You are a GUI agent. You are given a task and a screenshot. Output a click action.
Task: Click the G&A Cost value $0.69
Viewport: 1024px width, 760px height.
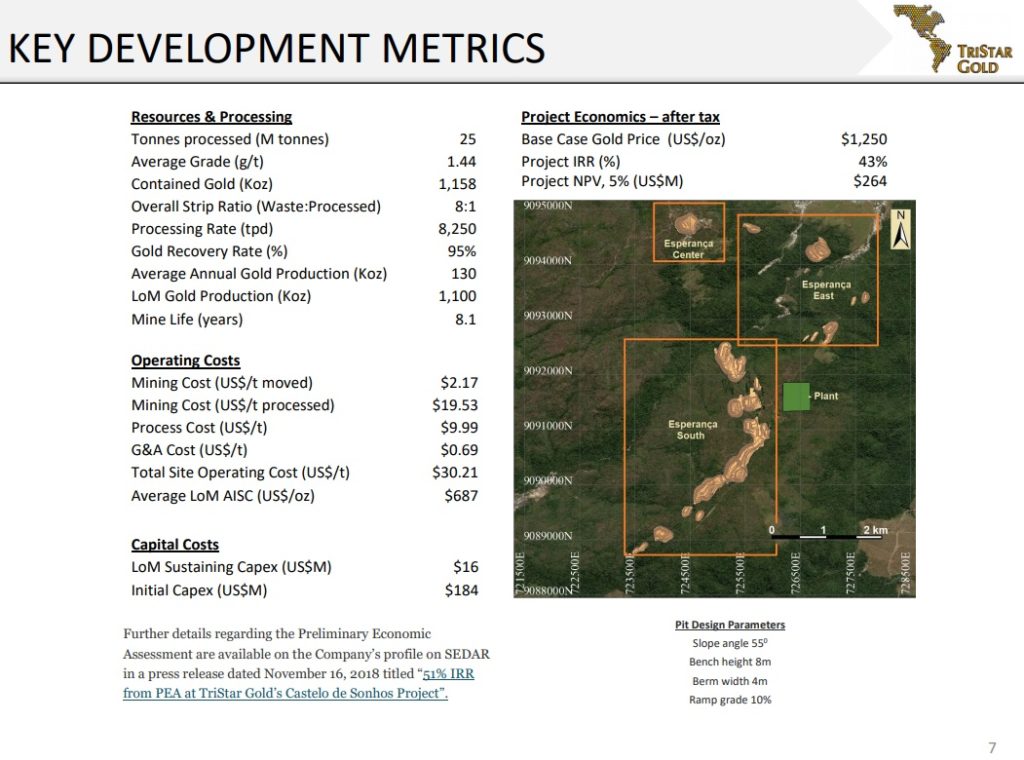pyautogui.click(x=459, y=450)
